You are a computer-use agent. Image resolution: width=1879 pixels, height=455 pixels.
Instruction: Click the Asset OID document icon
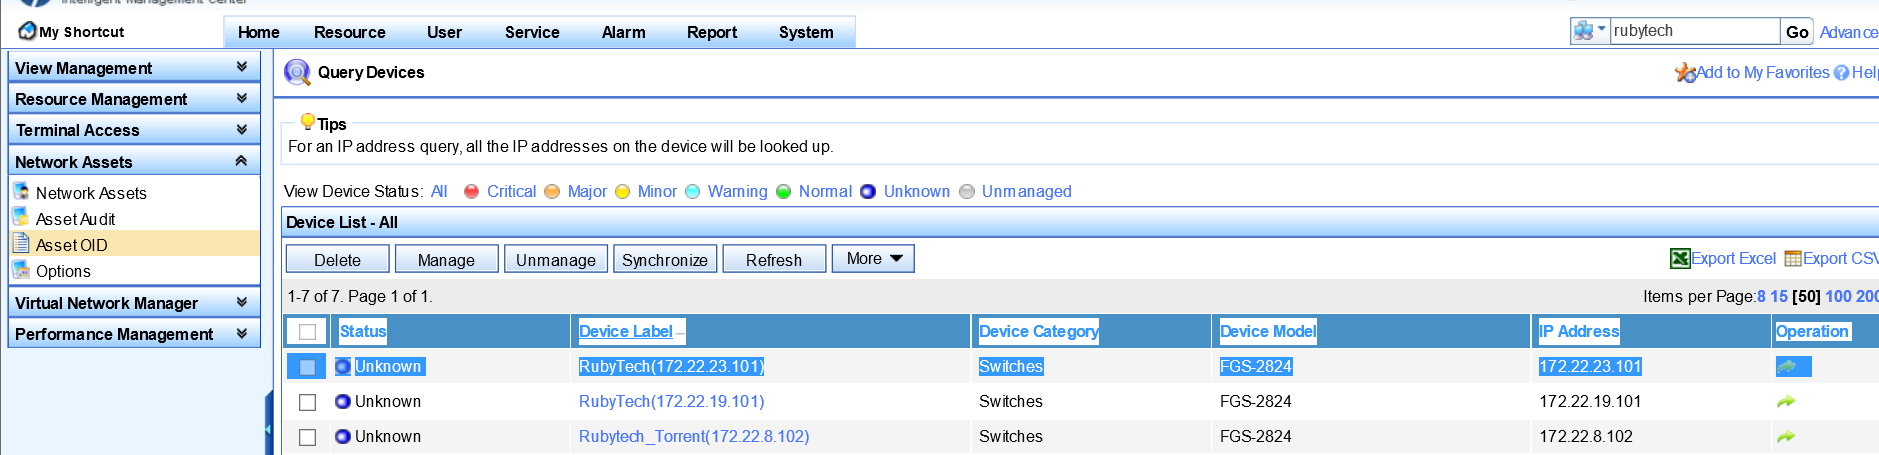[x=21, y=243]
